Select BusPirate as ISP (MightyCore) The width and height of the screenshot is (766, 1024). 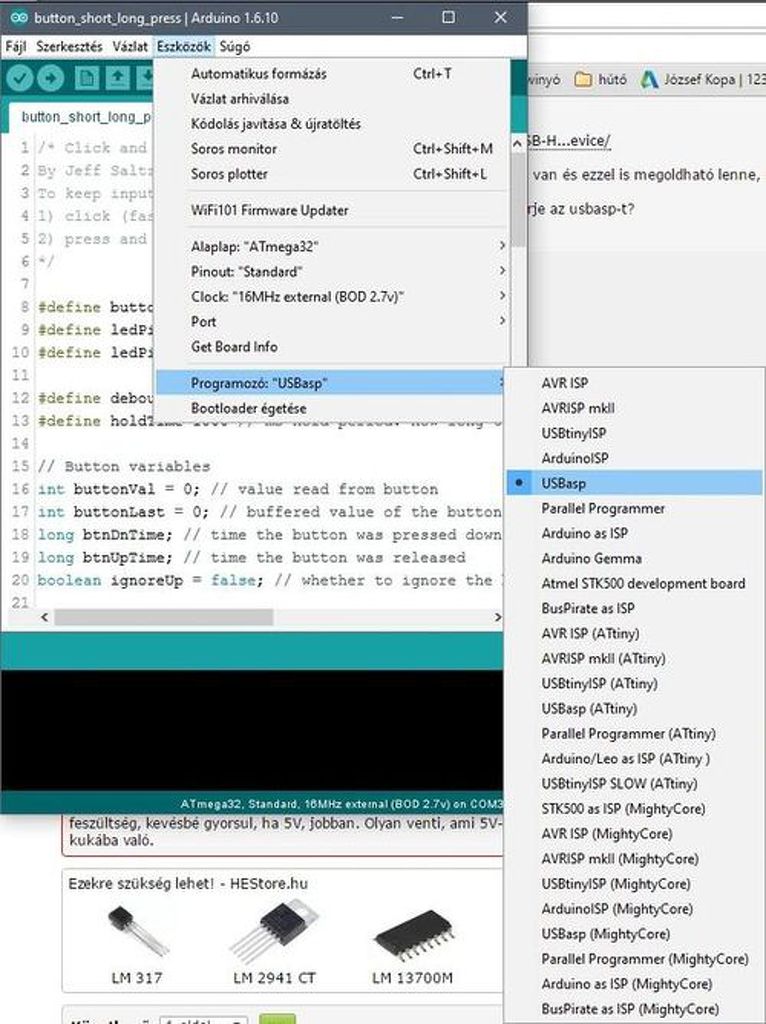tap(633, 1009)
